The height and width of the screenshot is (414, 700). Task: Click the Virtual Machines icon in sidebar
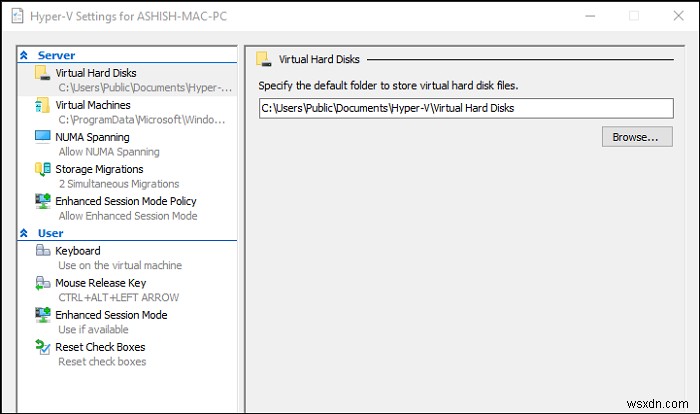click(x=42, y=105)
